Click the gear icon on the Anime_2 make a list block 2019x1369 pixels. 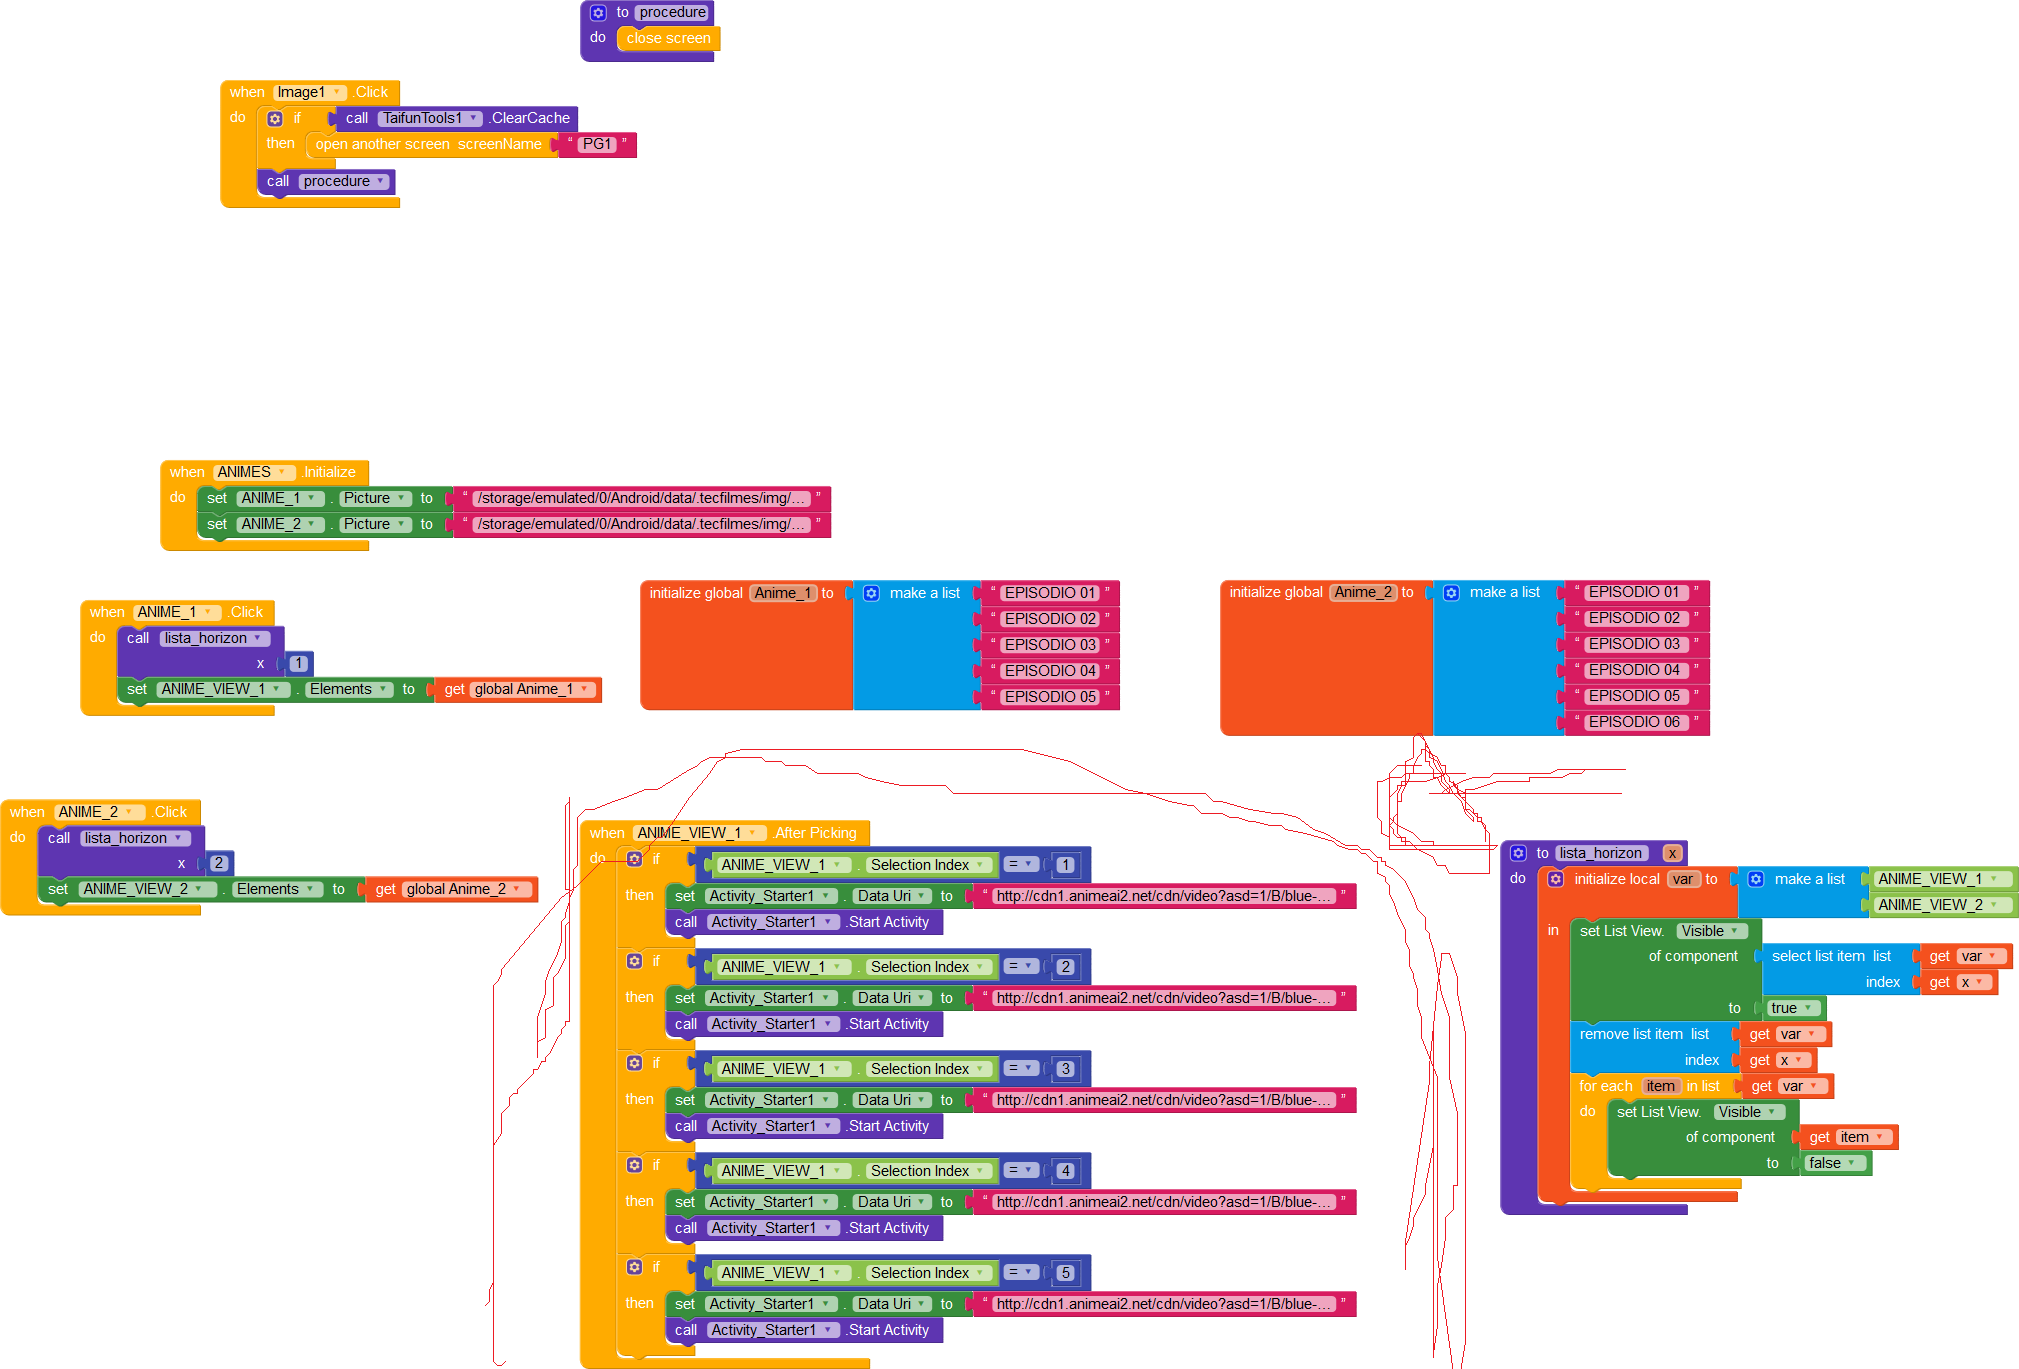[1451, 593]
